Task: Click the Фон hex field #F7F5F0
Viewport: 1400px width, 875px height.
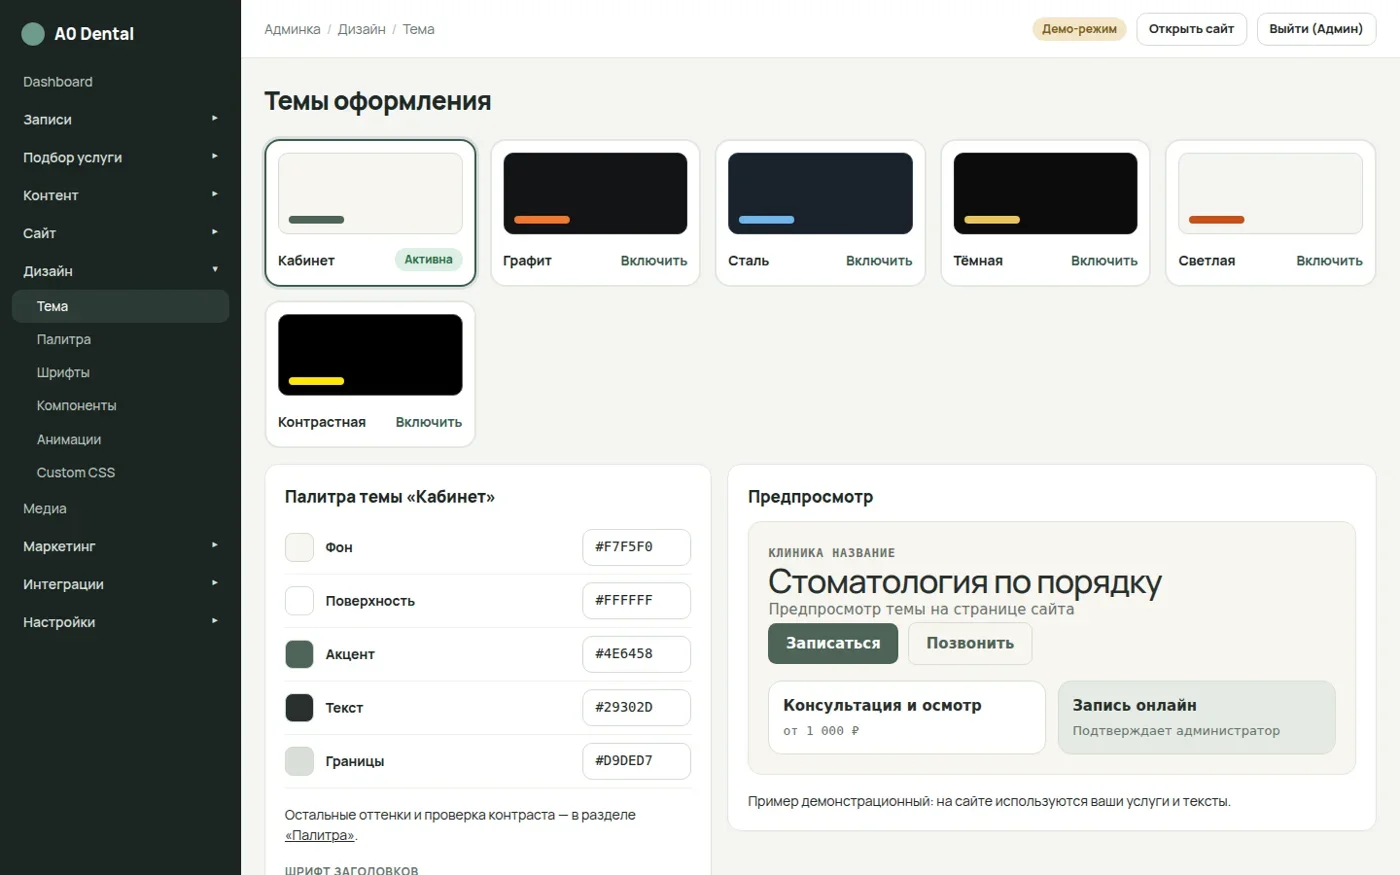Action: [636, 547]
